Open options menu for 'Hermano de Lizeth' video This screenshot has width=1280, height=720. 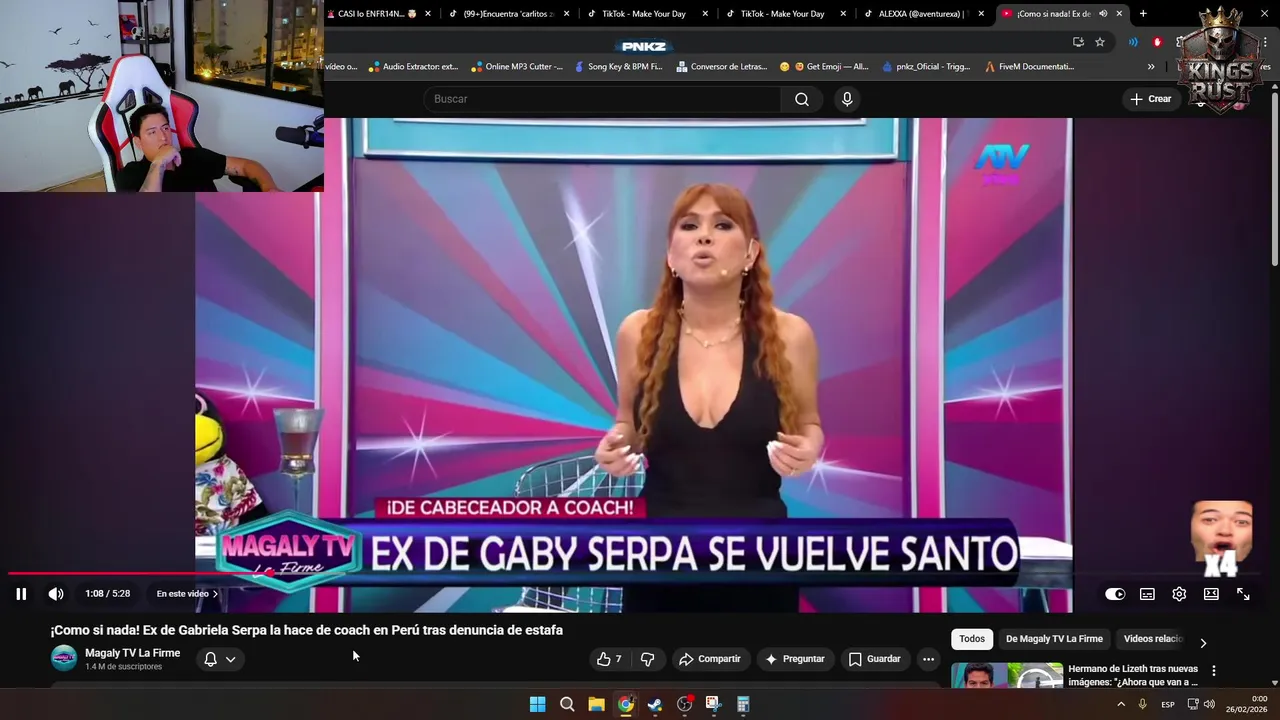(x=1214, y=671)
